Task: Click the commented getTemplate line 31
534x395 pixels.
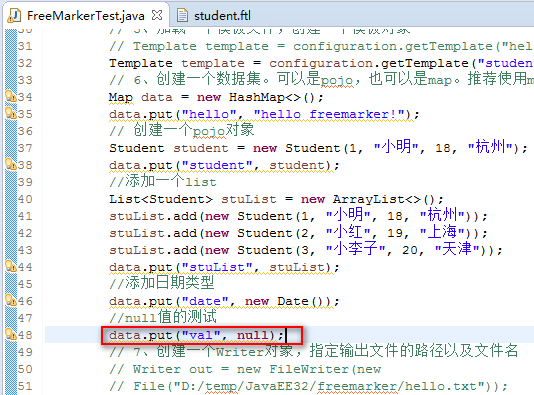Action: [321, 46]
